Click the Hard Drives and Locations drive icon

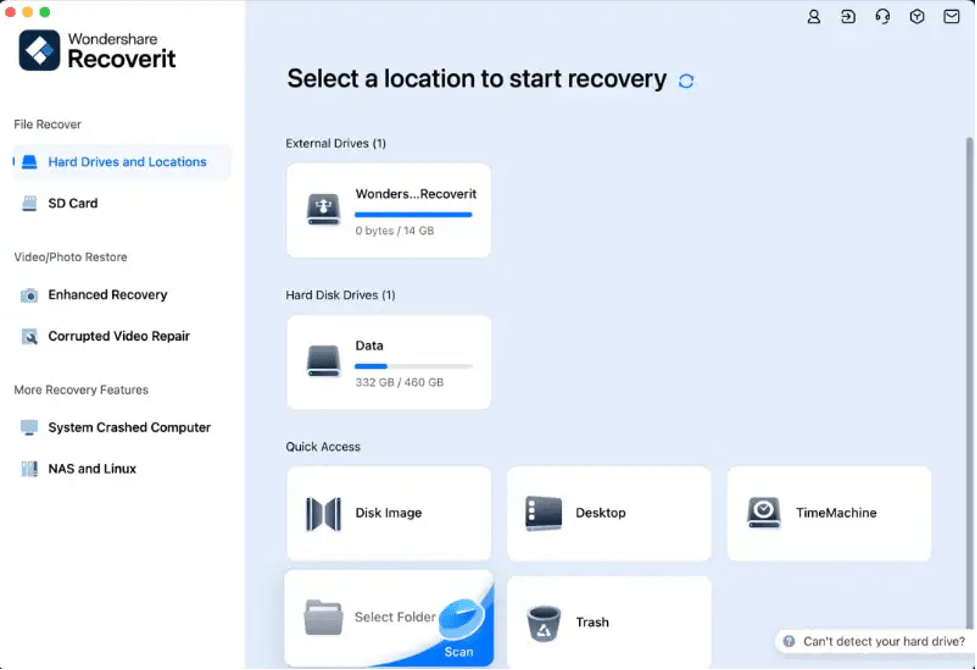click(29, 162)
